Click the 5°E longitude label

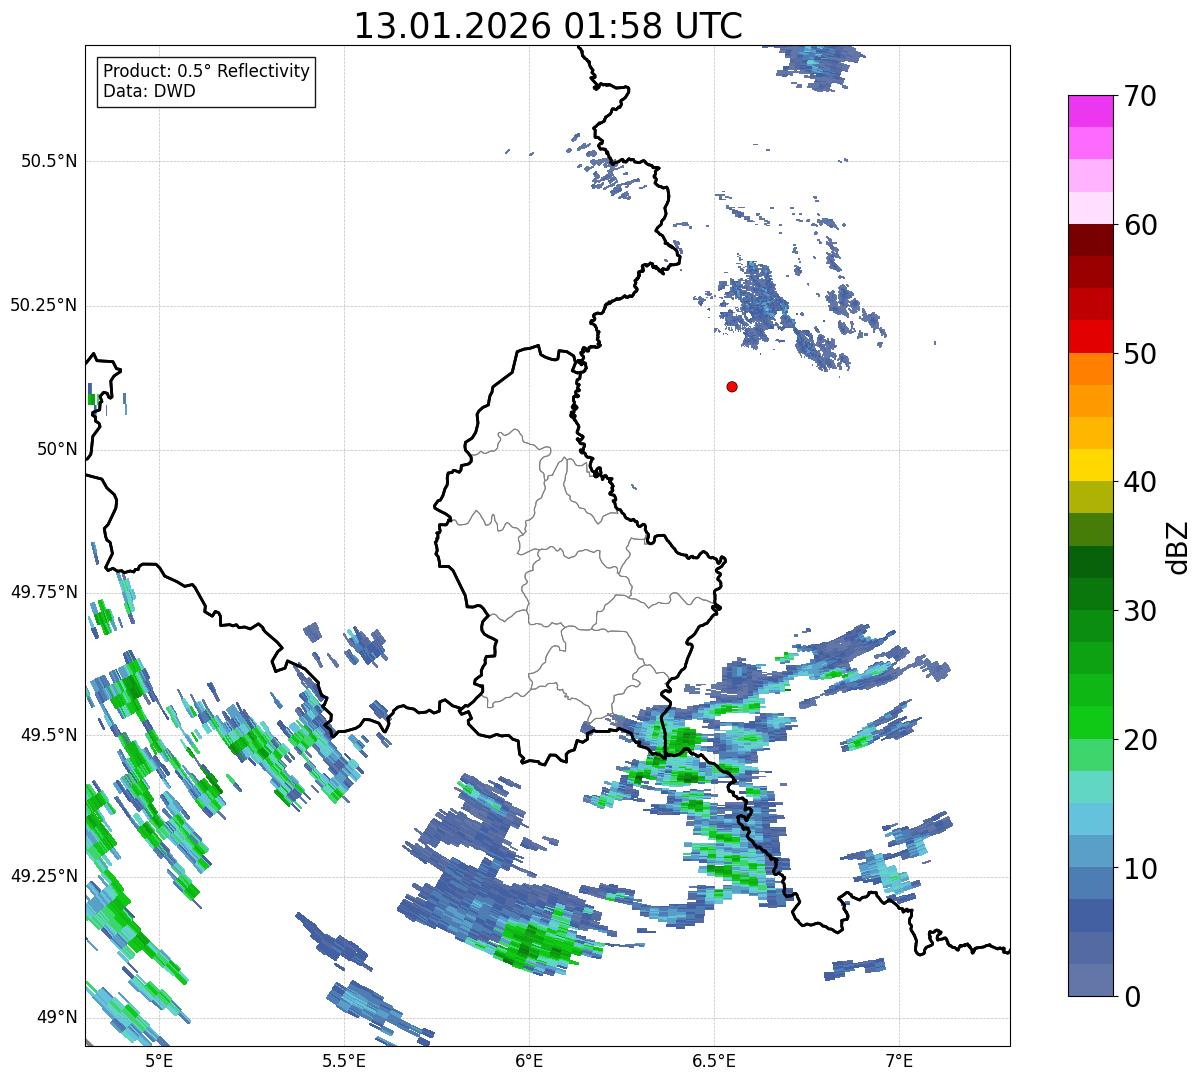point(159,1060)
